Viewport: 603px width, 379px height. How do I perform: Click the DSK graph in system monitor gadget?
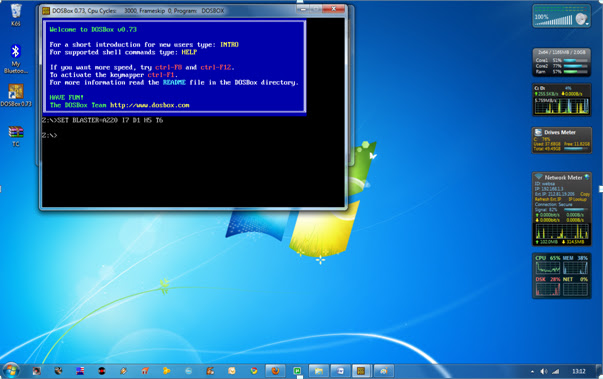tap(548, 289)
